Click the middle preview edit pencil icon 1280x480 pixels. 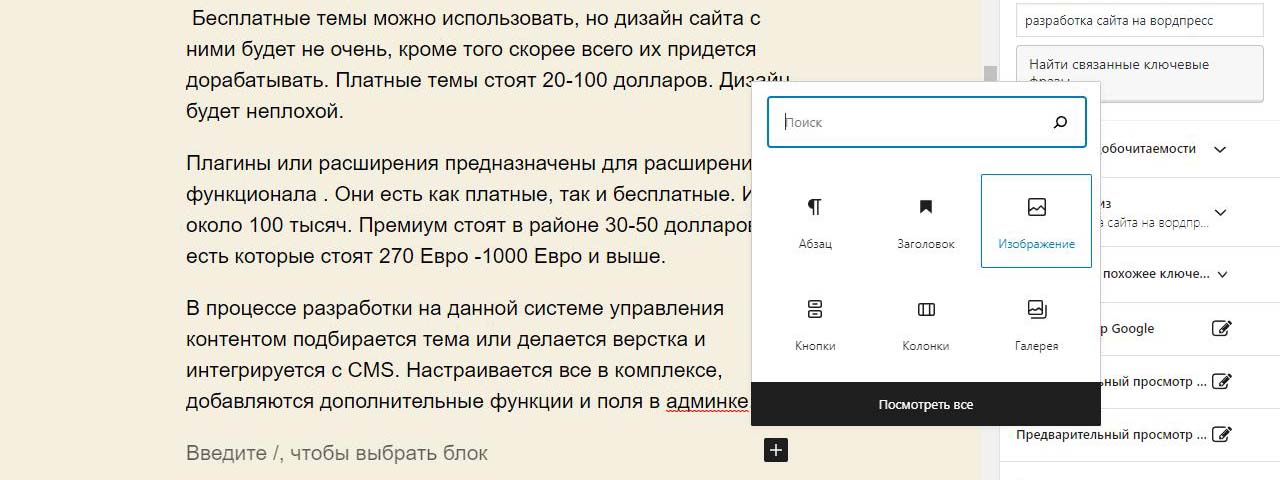pos(1221,381)
